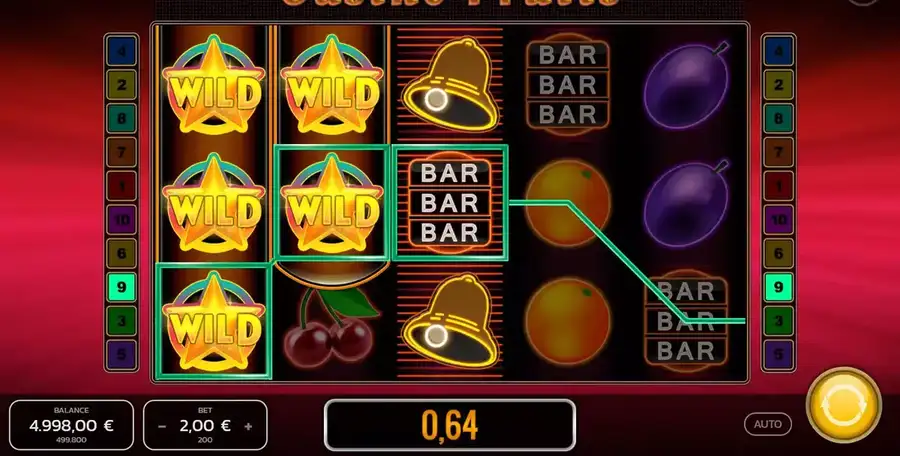This screenshot has height=456, width=900.
Task: Decrease bet with minus button
Action: (162, 427)
